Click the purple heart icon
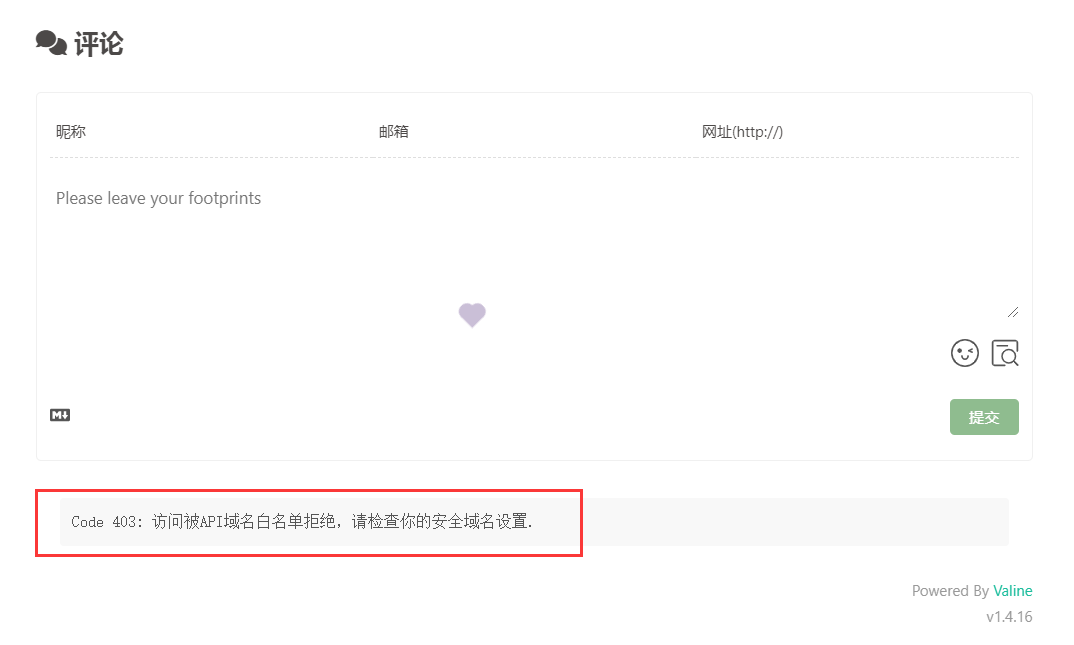Viewport: 1074px width, 645px height. click(472, 315)
